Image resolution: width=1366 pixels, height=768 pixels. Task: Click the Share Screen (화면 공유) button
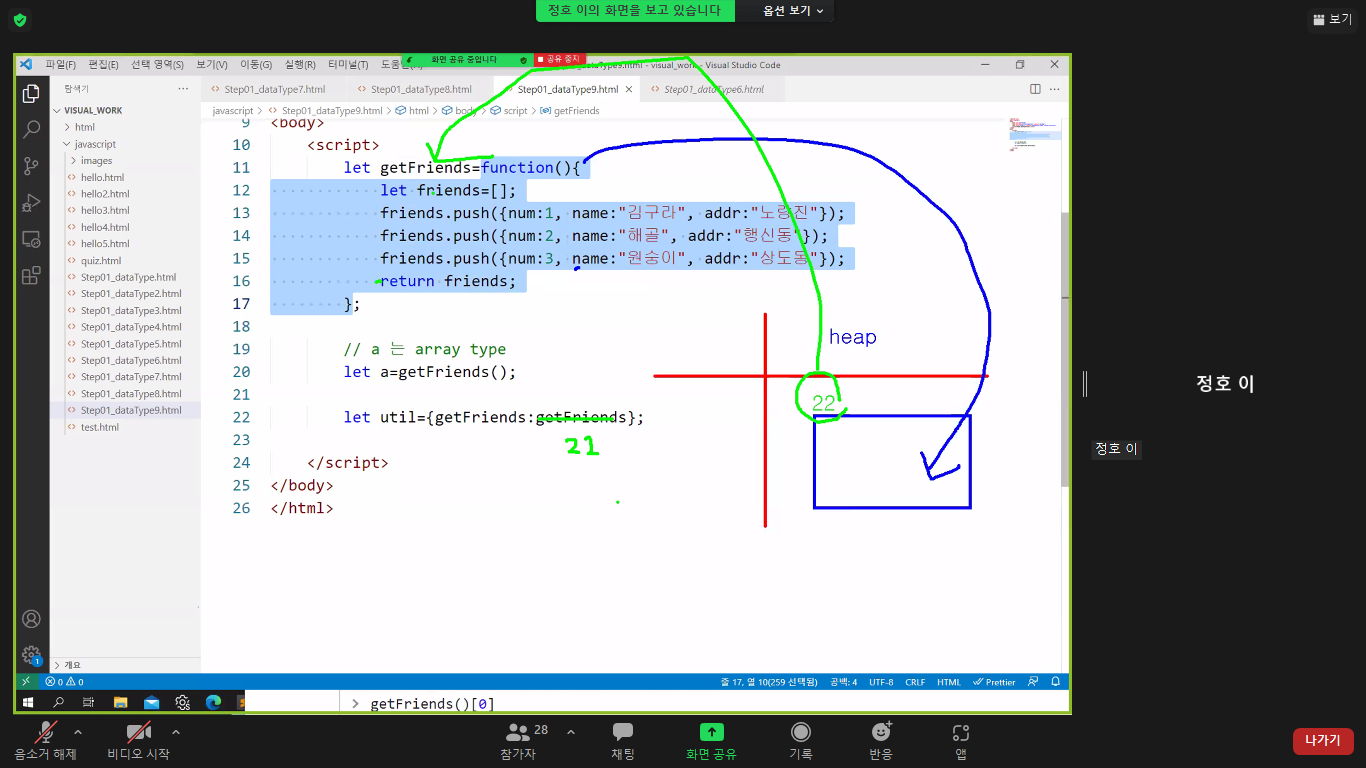coord(711,741)
